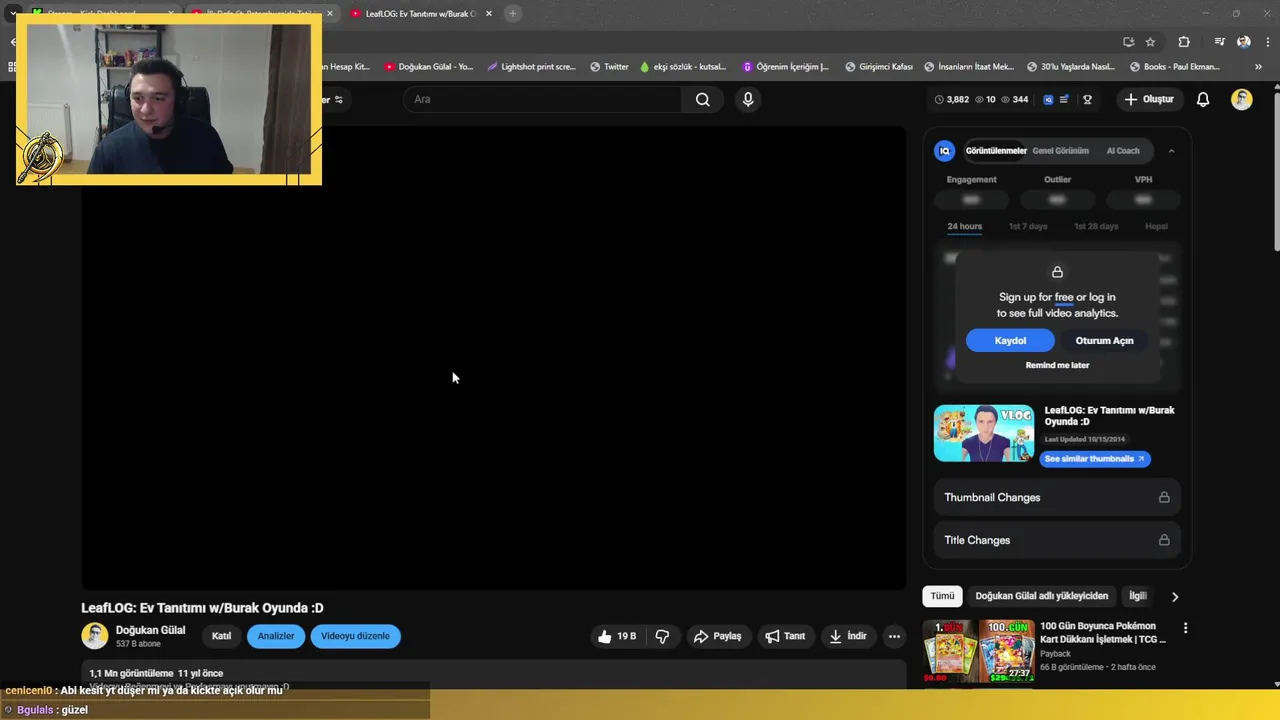Screen dimensions: 1280x720
Task: Select the 24 hours range tab
Action: tap(964, 226)
